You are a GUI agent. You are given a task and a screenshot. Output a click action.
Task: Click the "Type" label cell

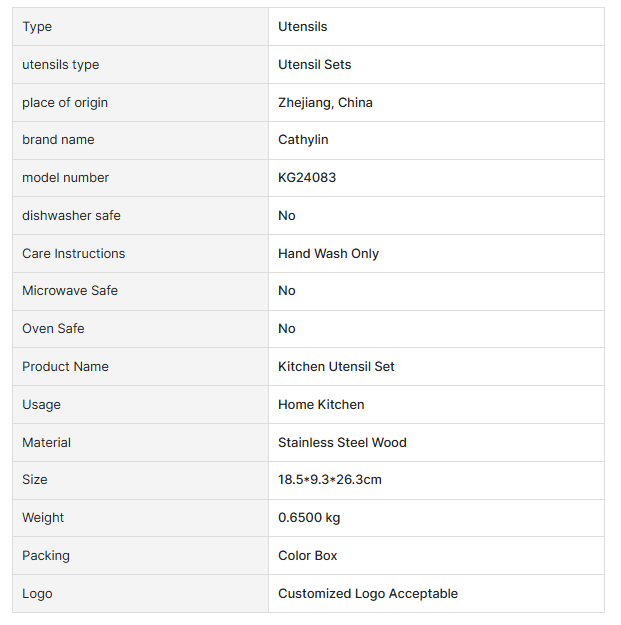(x=37, y=27)
